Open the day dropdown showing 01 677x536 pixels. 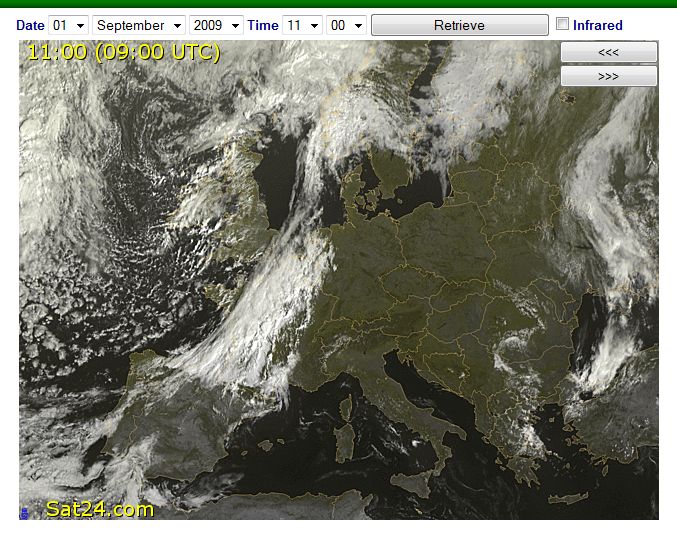click(69, 25)
